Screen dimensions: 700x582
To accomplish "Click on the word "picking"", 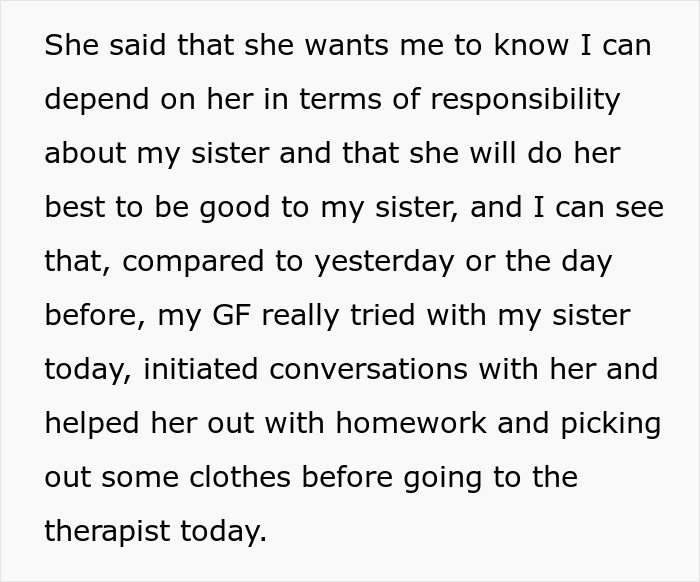I will point(611,424).
